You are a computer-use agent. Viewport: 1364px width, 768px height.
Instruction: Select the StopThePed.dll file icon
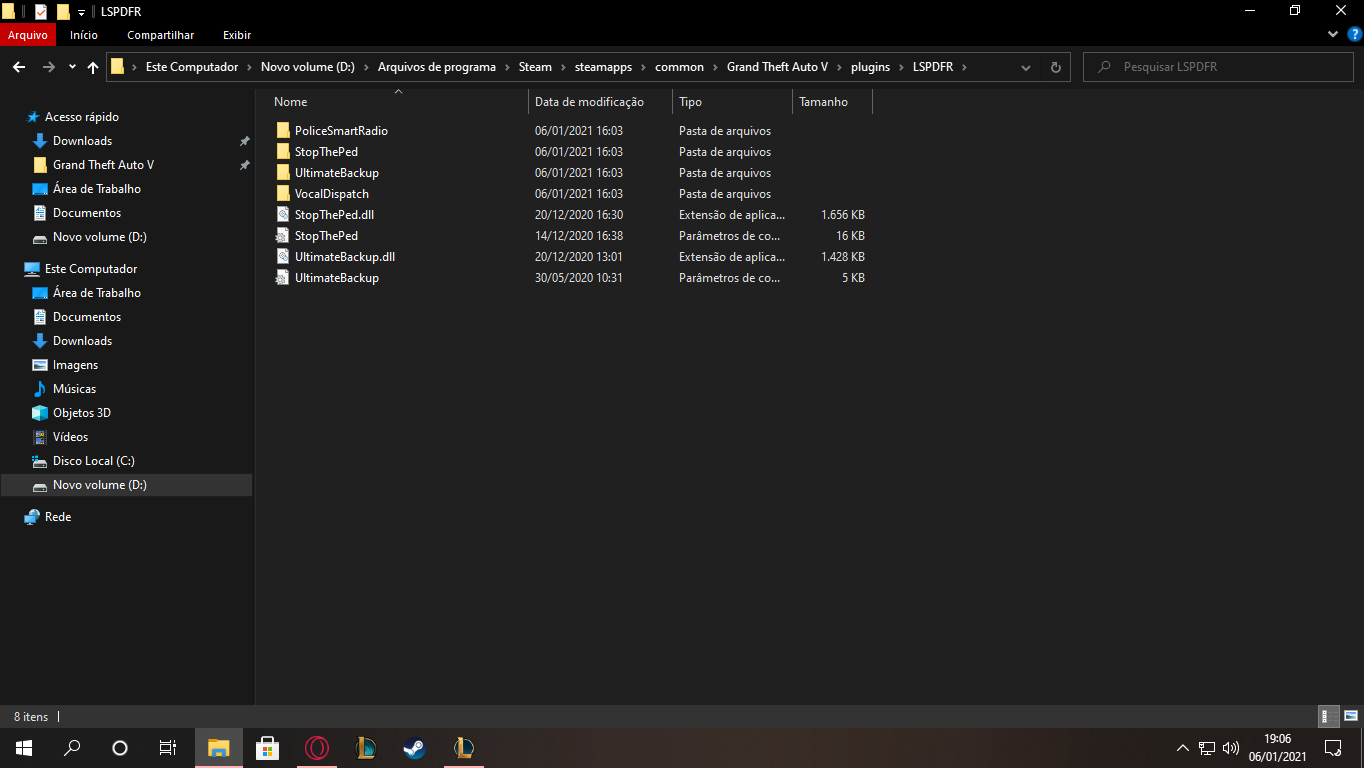coord(284,215)
